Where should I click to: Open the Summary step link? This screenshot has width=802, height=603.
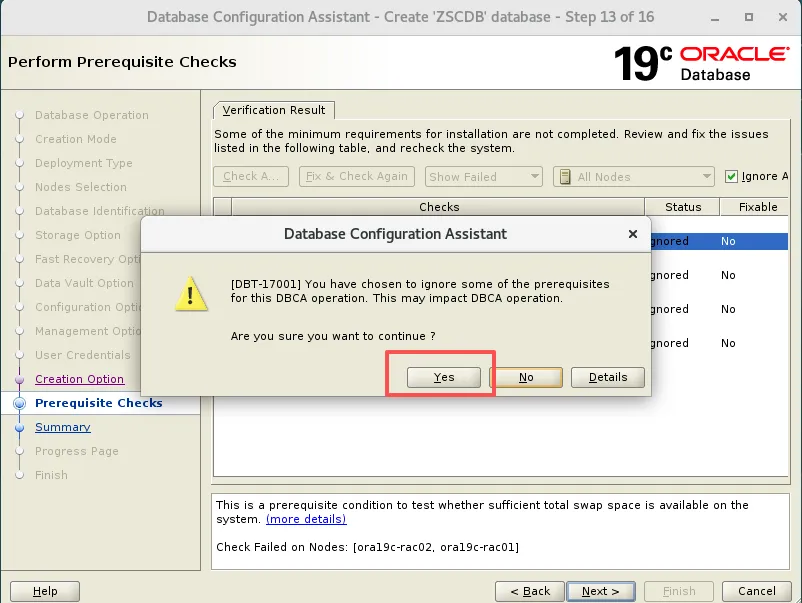point(62,427)
